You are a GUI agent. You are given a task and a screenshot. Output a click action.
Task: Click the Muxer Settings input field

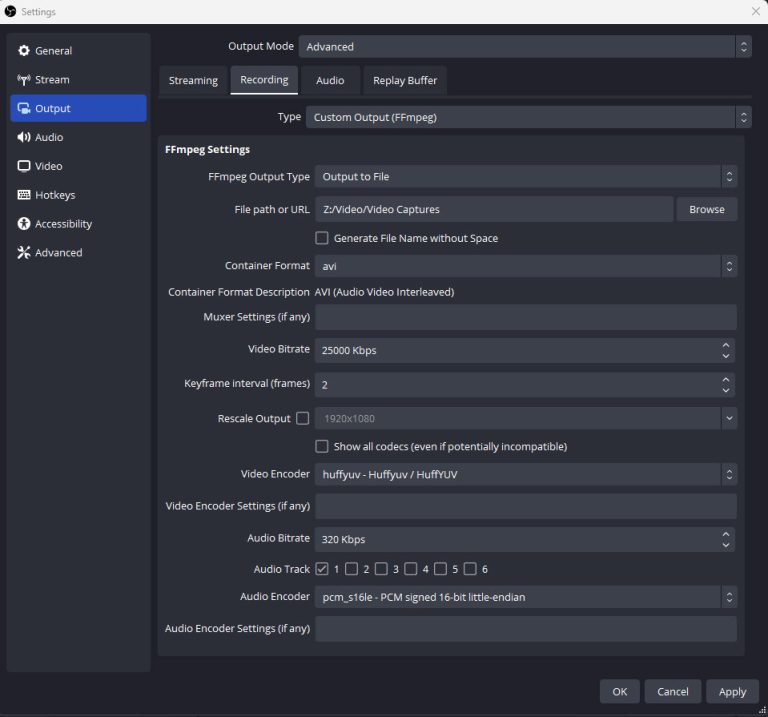[525, 318]
